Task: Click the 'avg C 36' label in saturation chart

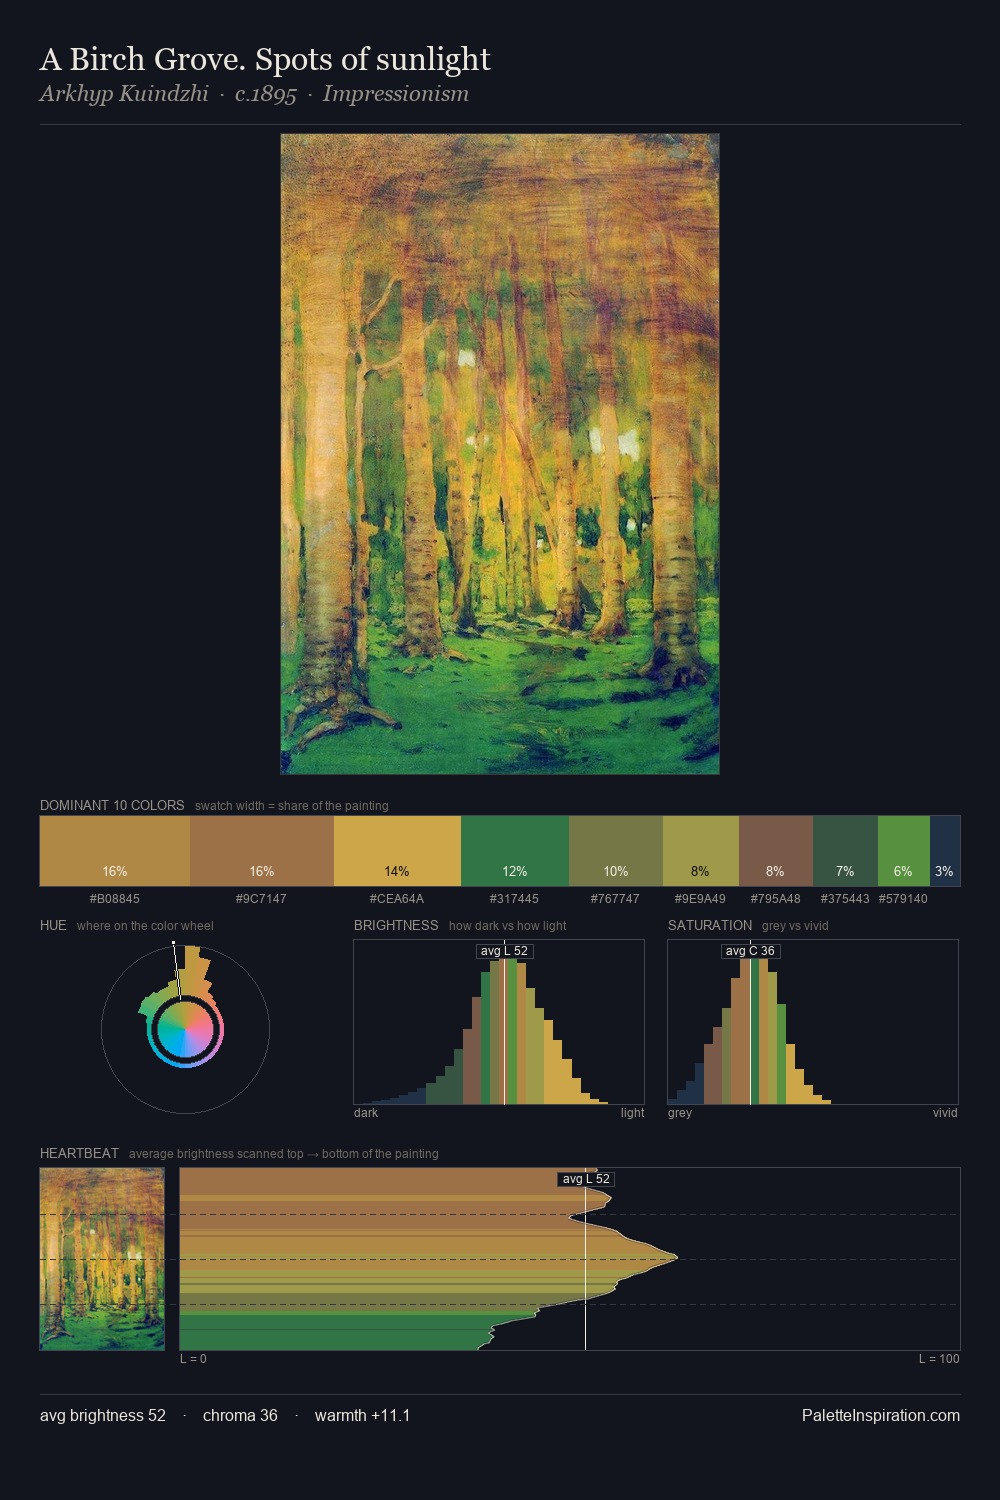Action: pyautogui.click(x=750, y=951)
